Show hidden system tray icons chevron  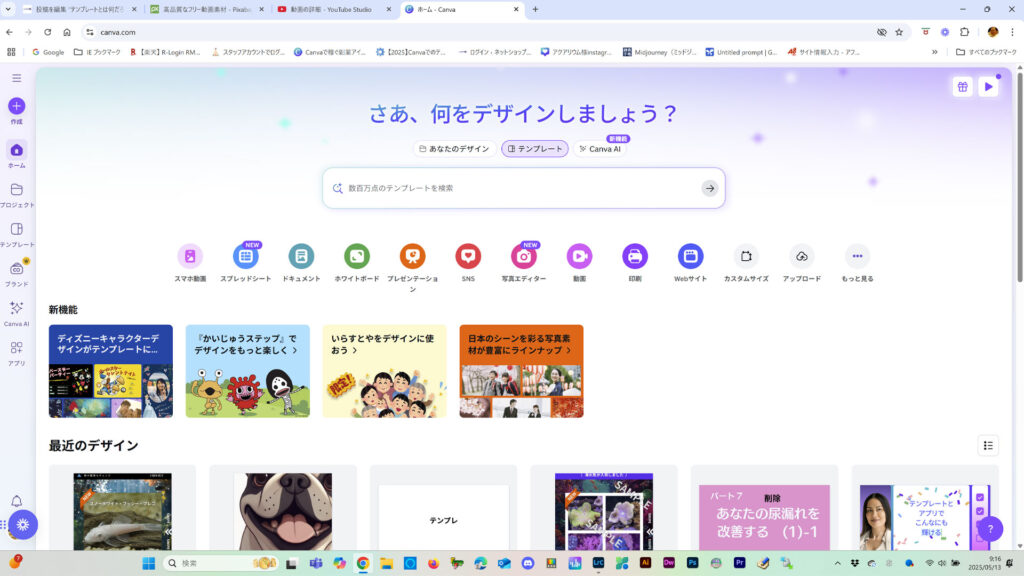point(837,563)
